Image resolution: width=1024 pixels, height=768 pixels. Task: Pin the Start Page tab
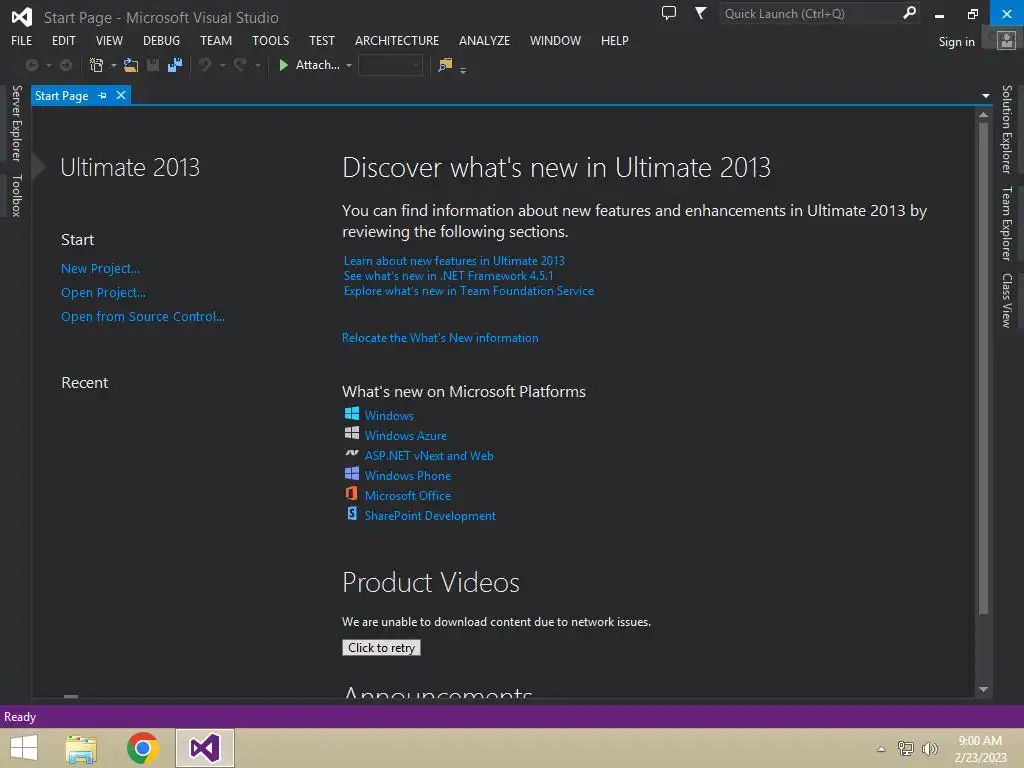click(x=102, y=96)
